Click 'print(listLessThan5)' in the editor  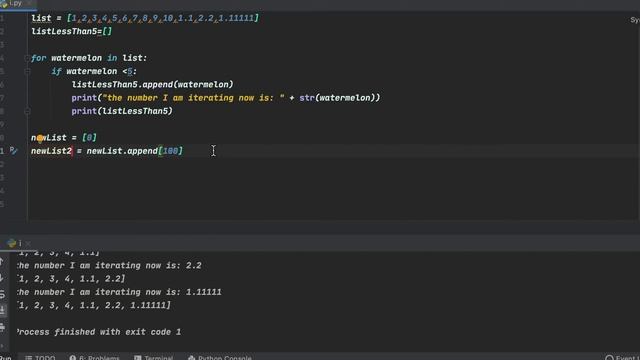pos(122,111)
